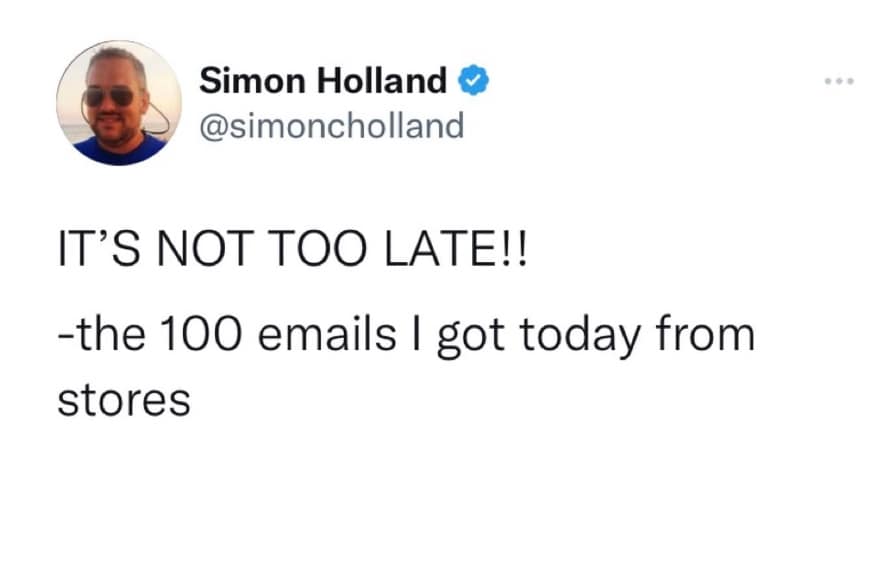Click the sunglasses on the avatar photo
The image size is (878, 568).
point(110,96)
